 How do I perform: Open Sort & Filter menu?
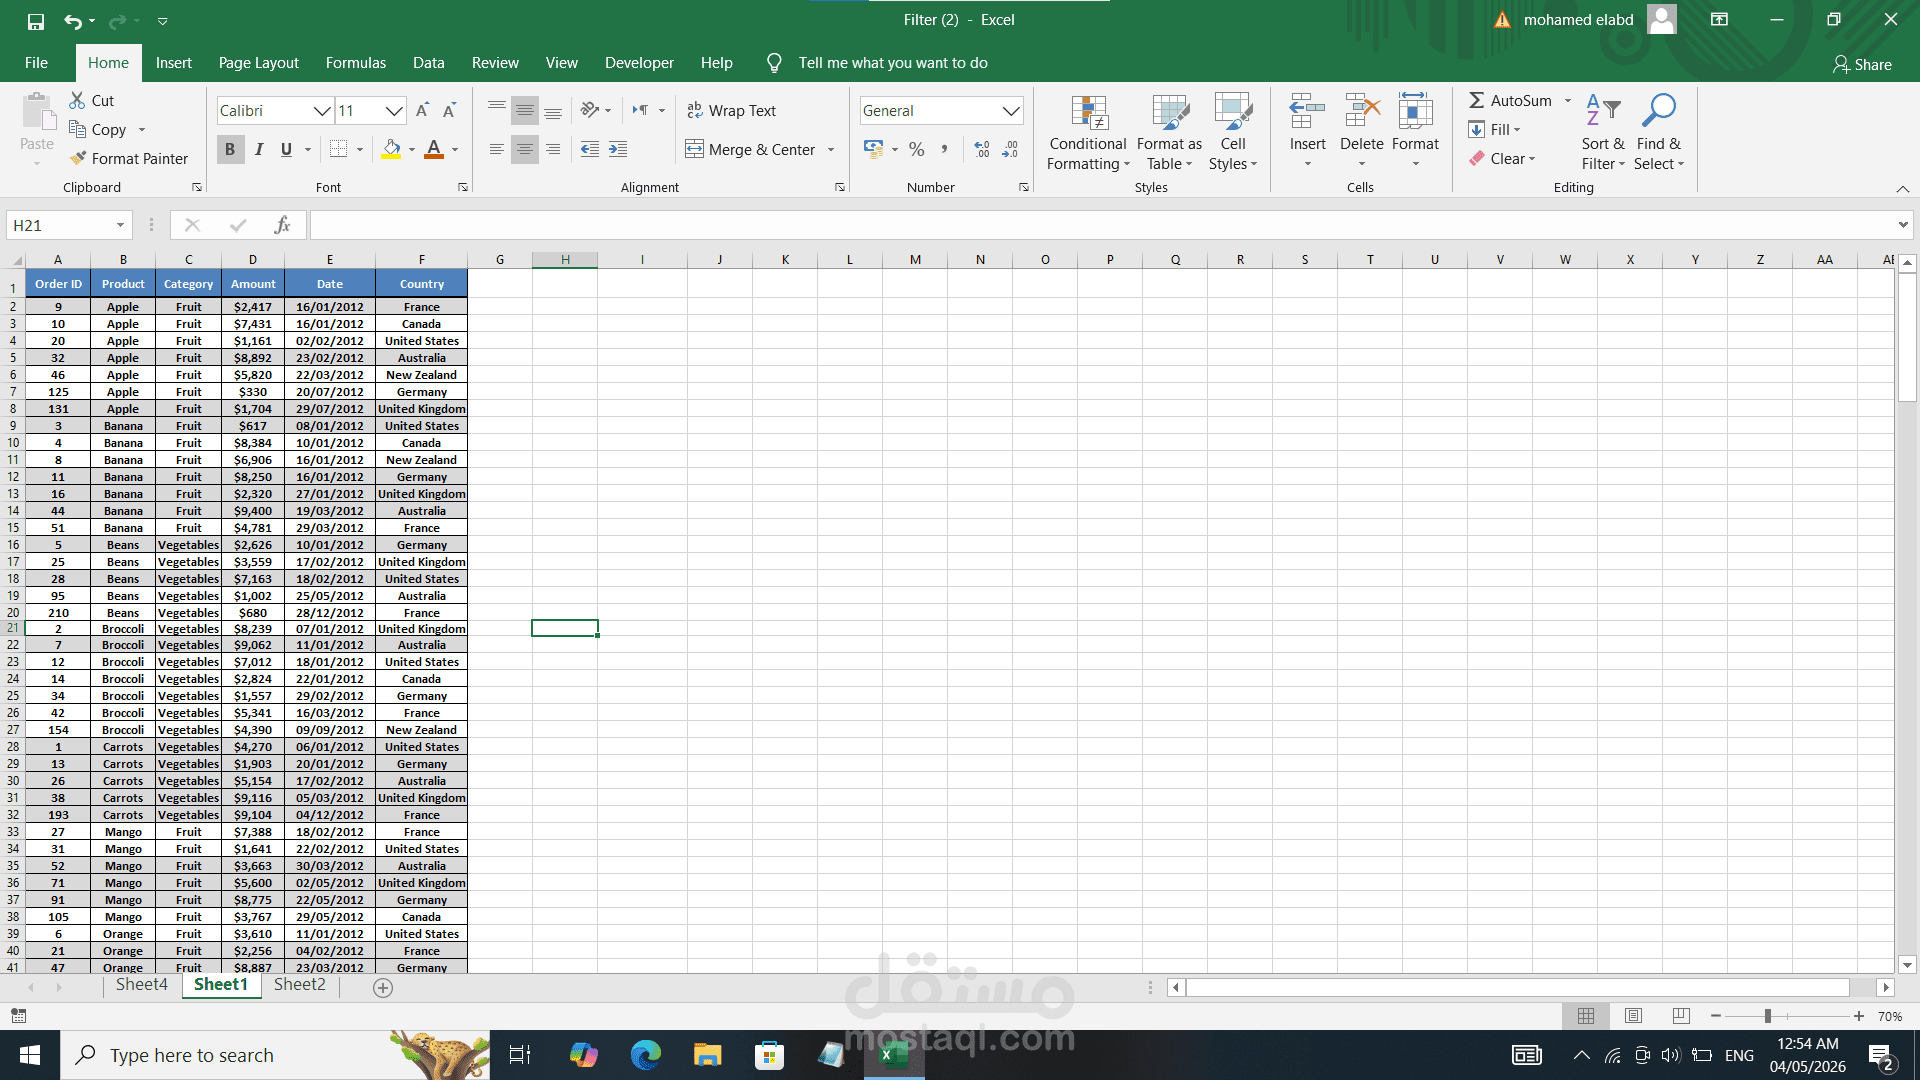coord(1603,133)
